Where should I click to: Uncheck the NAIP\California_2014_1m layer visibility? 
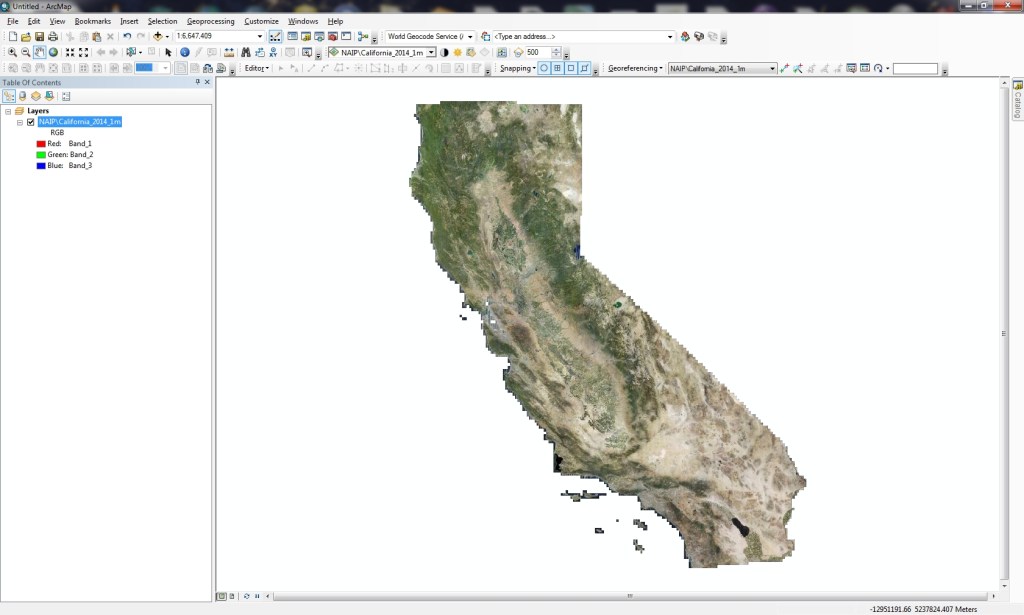[x=30, y=122]
